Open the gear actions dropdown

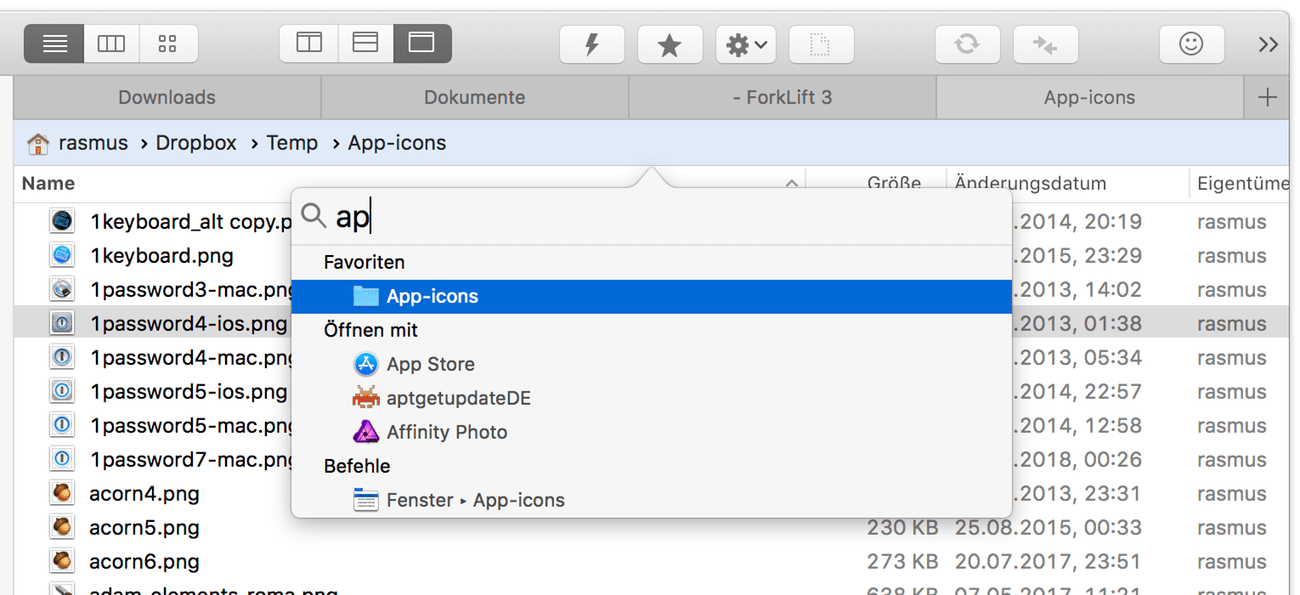pos(748,44)
